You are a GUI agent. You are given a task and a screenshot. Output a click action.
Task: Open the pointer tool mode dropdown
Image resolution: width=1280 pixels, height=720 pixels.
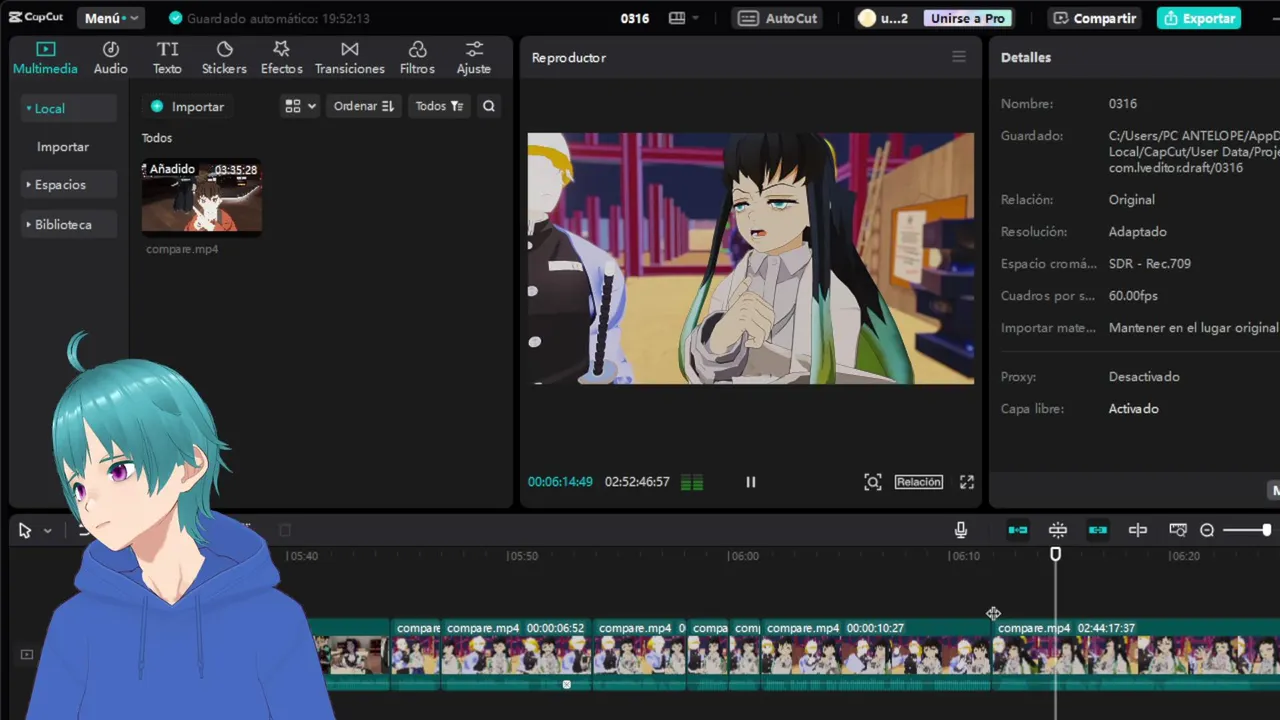47,531
